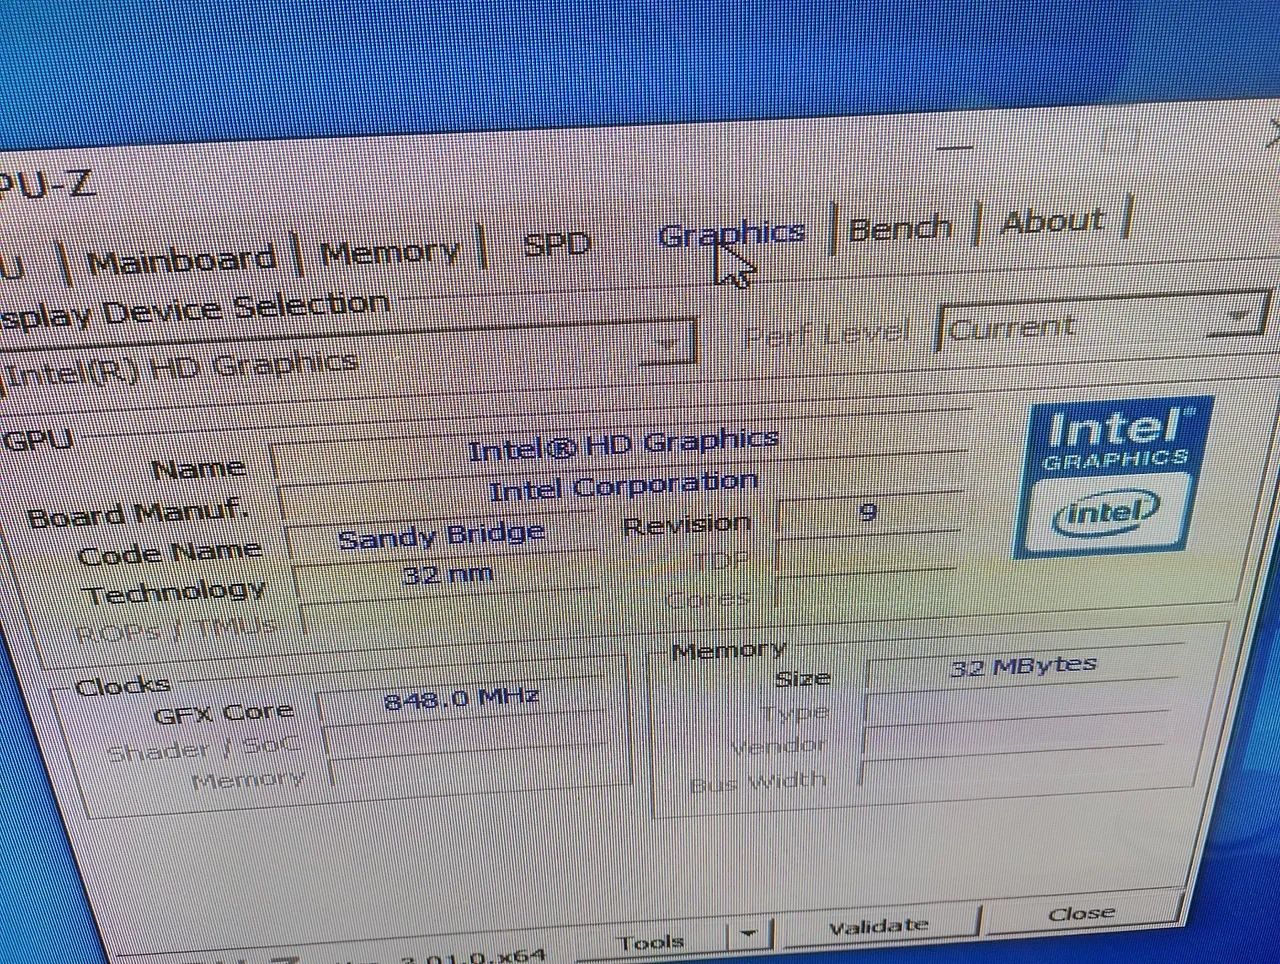This screenshot has width=1280, height=964.
Task: Click the Intel Corporation board manufacturer field
Action: [x=622, y=488]
